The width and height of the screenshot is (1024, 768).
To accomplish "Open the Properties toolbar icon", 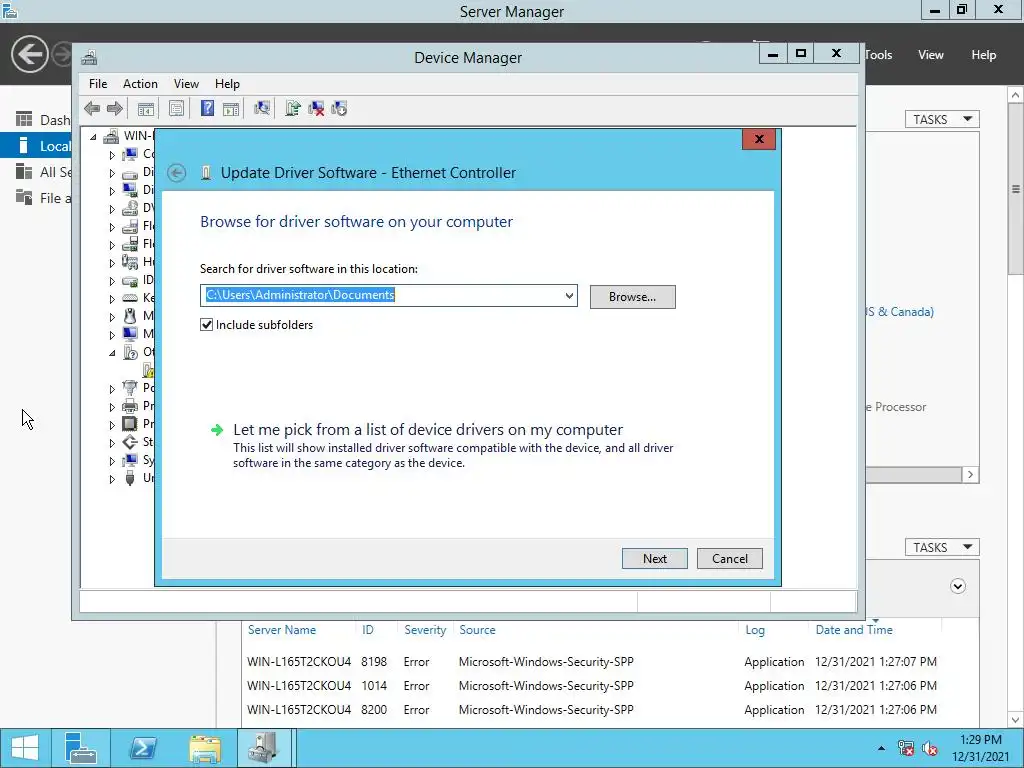I will 176,108.
